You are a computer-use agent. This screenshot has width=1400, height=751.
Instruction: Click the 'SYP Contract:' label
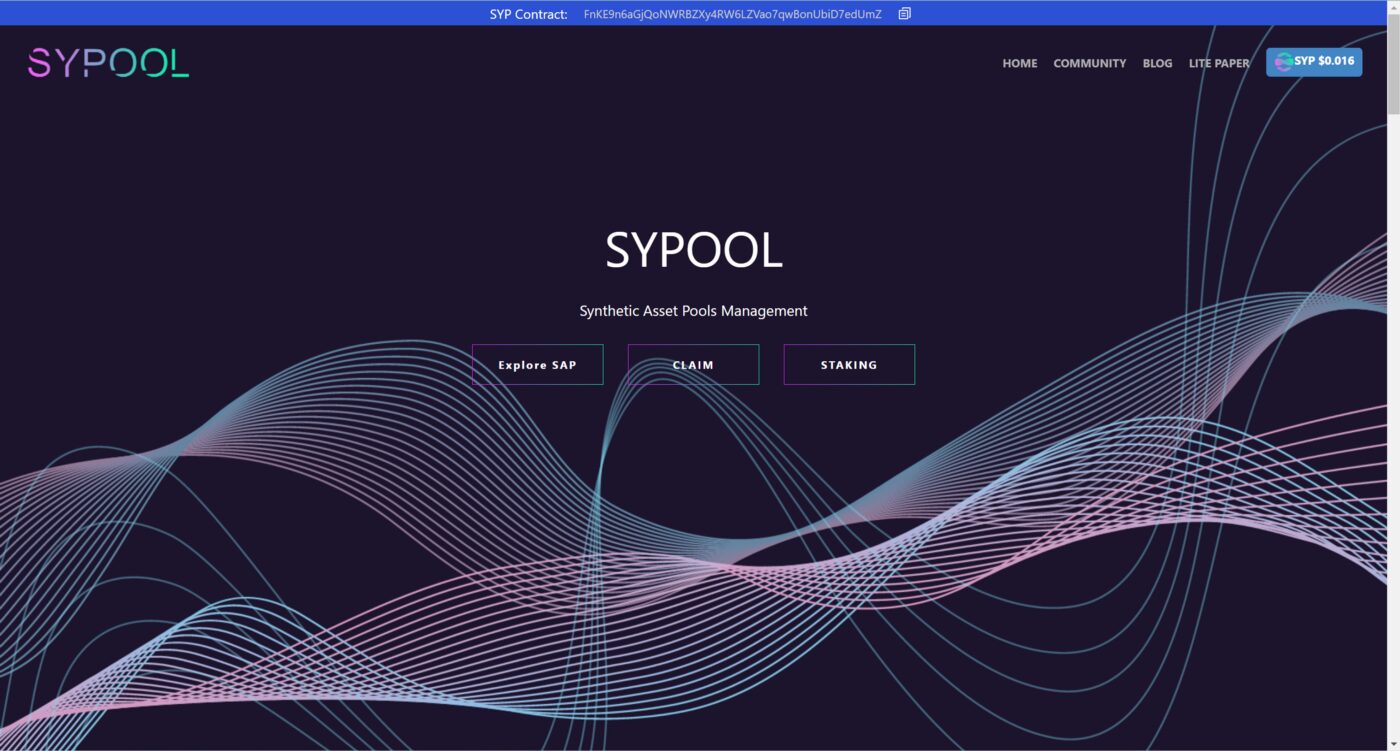529,14
